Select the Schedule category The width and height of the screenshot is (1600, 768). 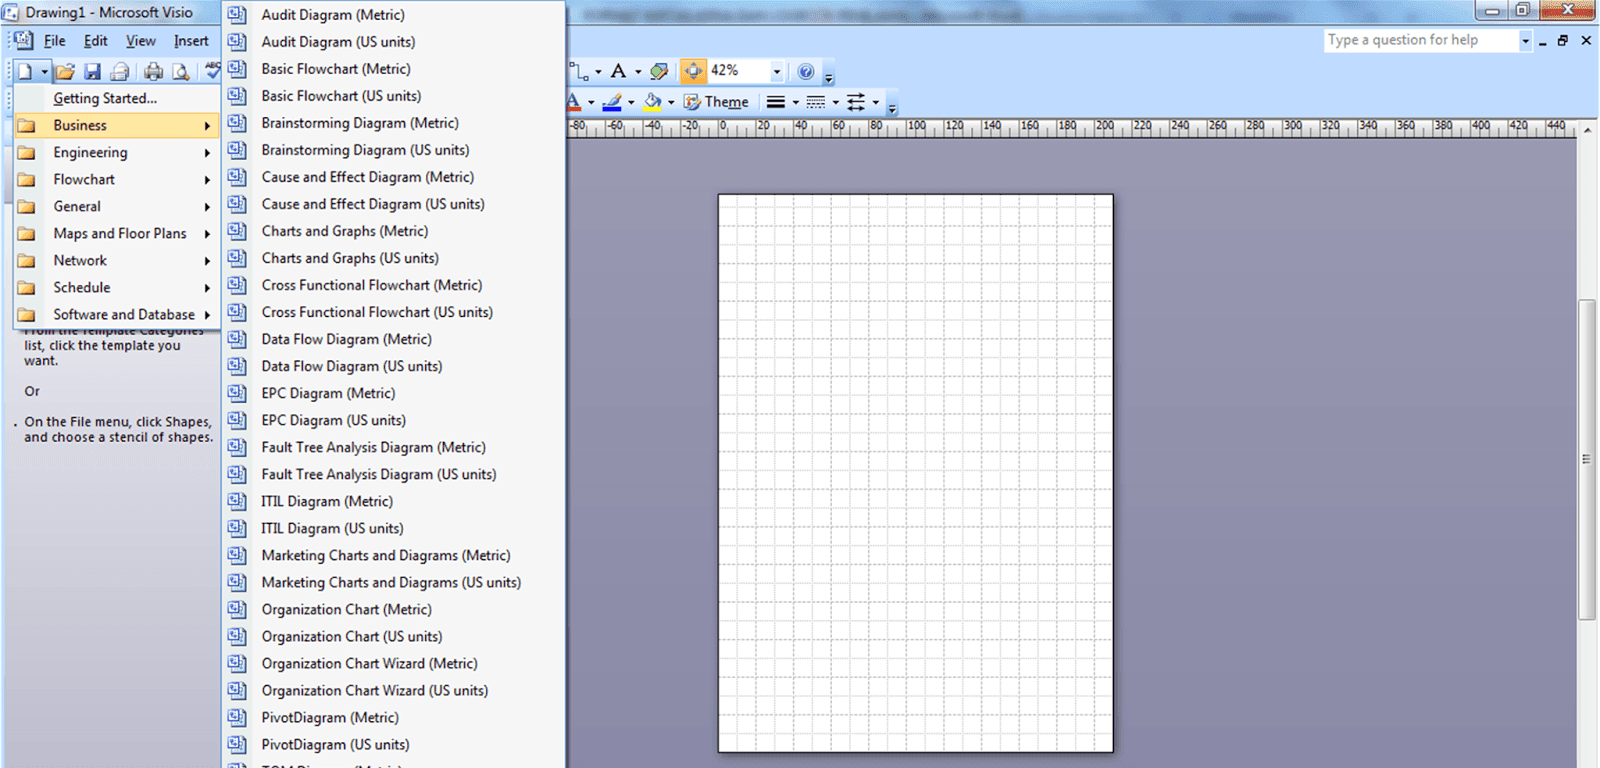tap(117, 287)
